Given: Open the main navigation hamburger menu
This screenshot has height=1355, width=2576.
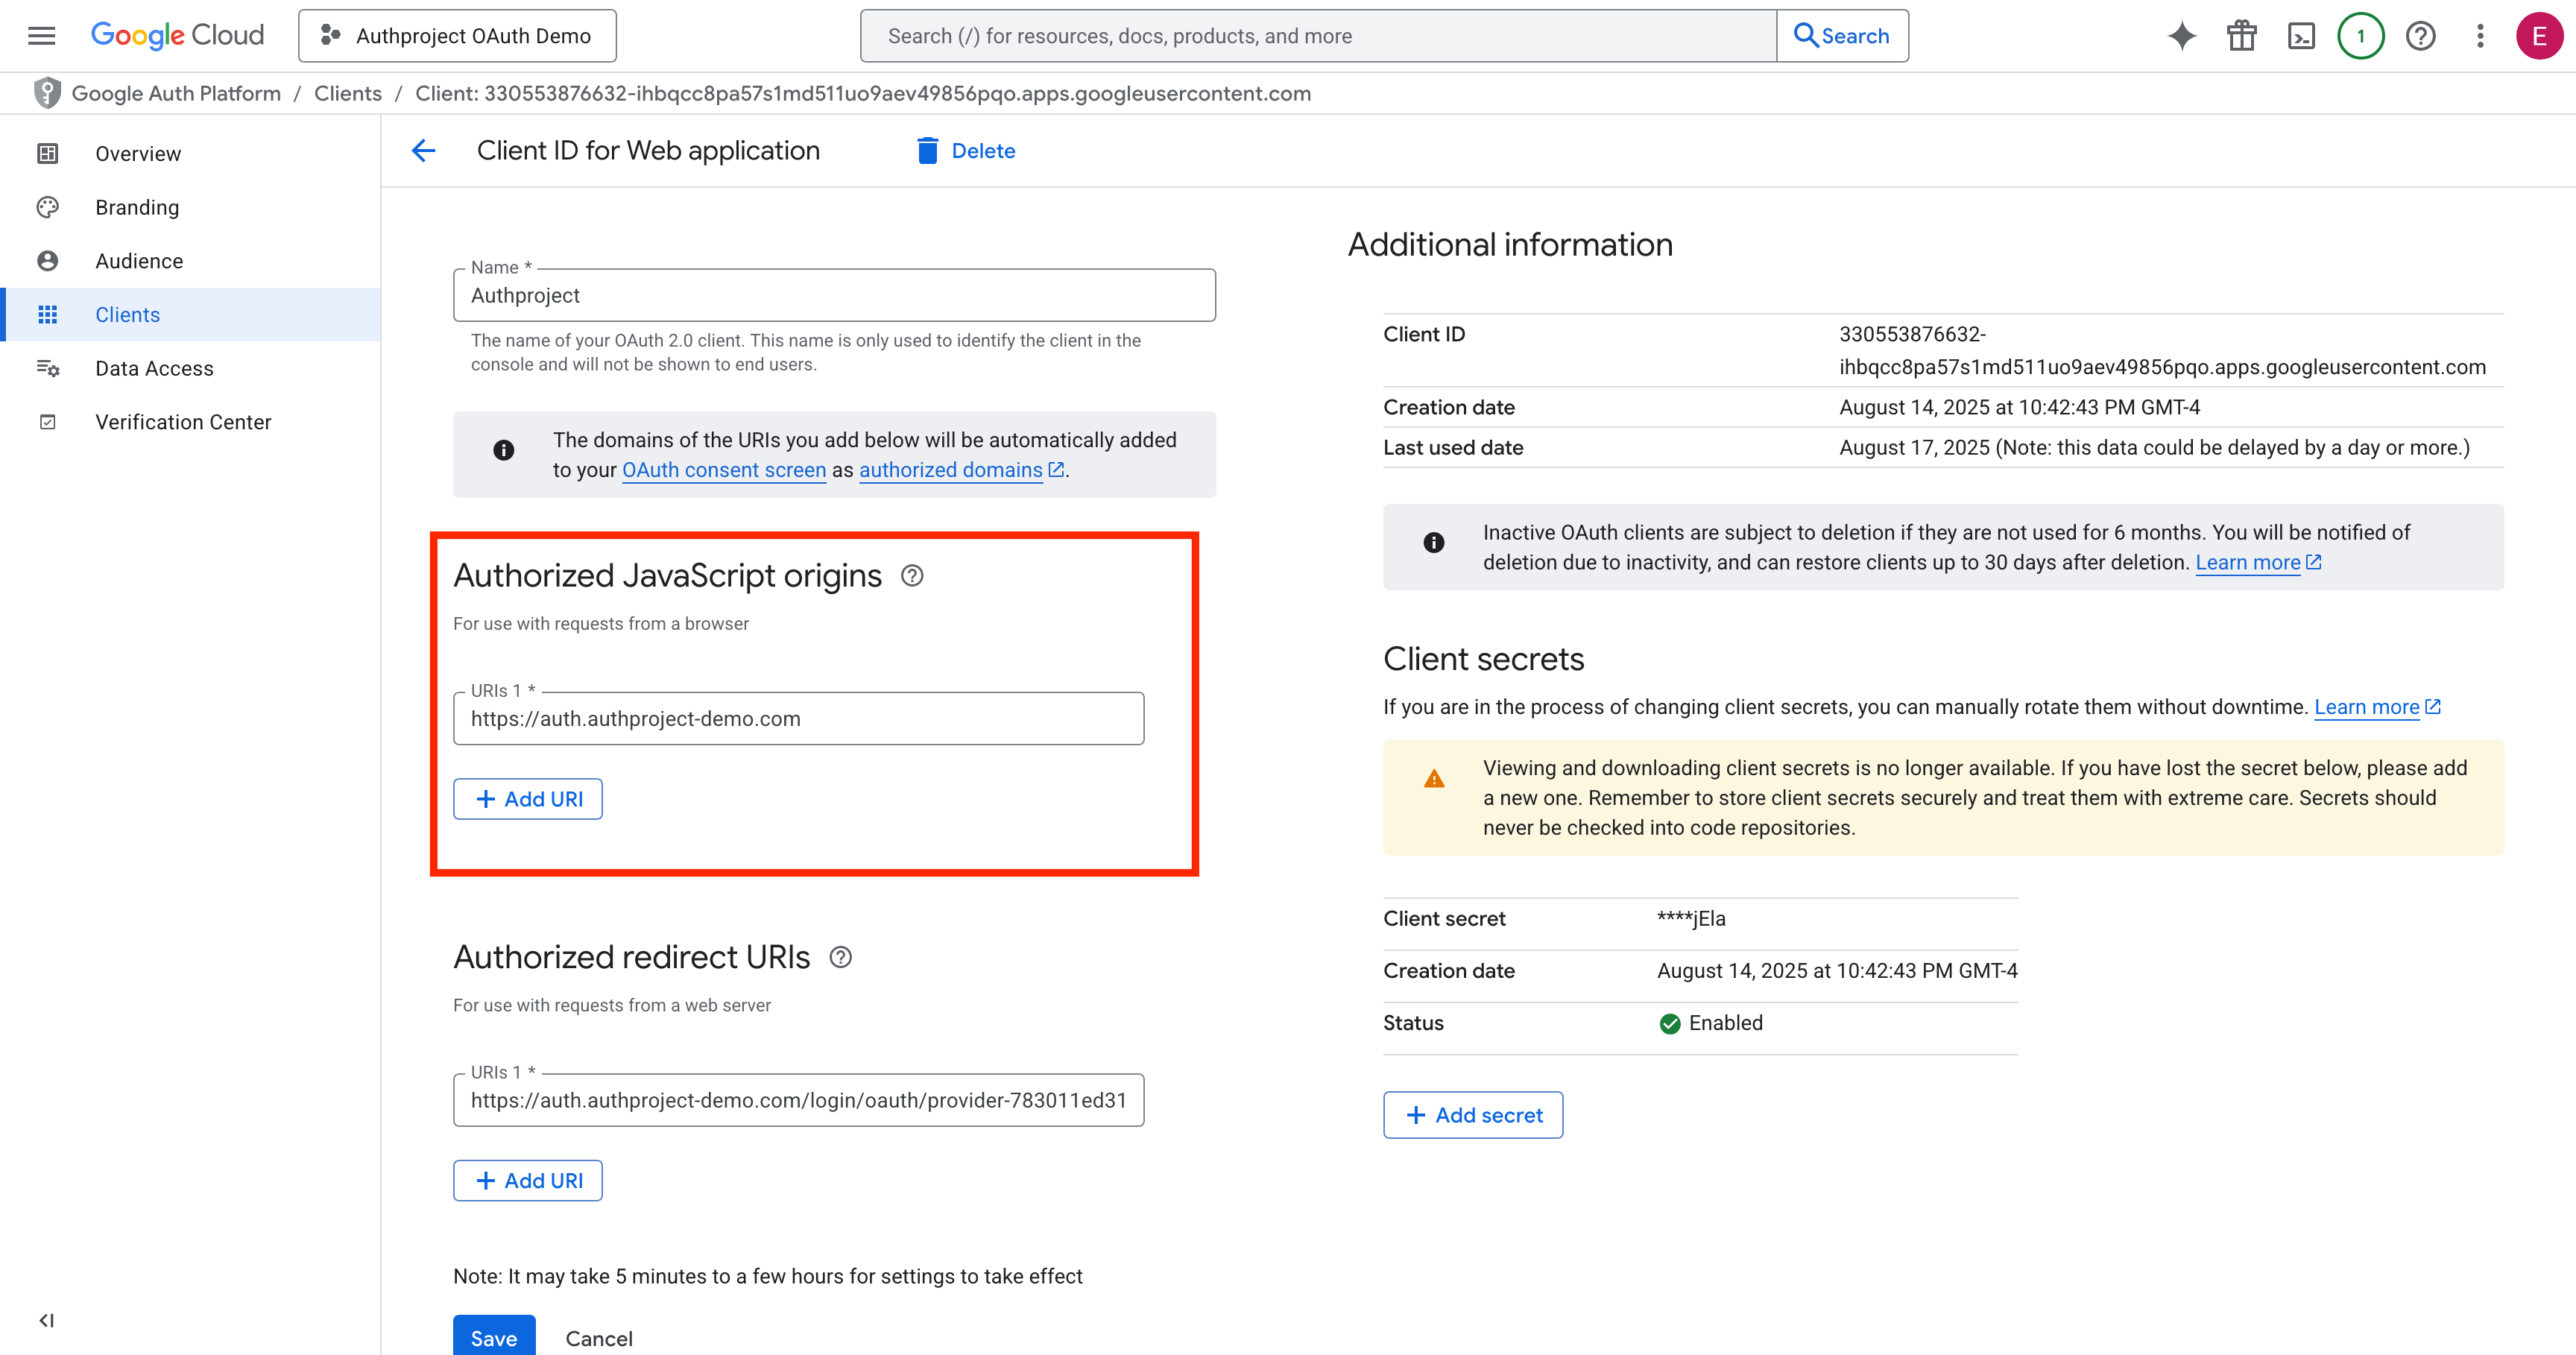Looking at the screenshot, I should [41, 36].
